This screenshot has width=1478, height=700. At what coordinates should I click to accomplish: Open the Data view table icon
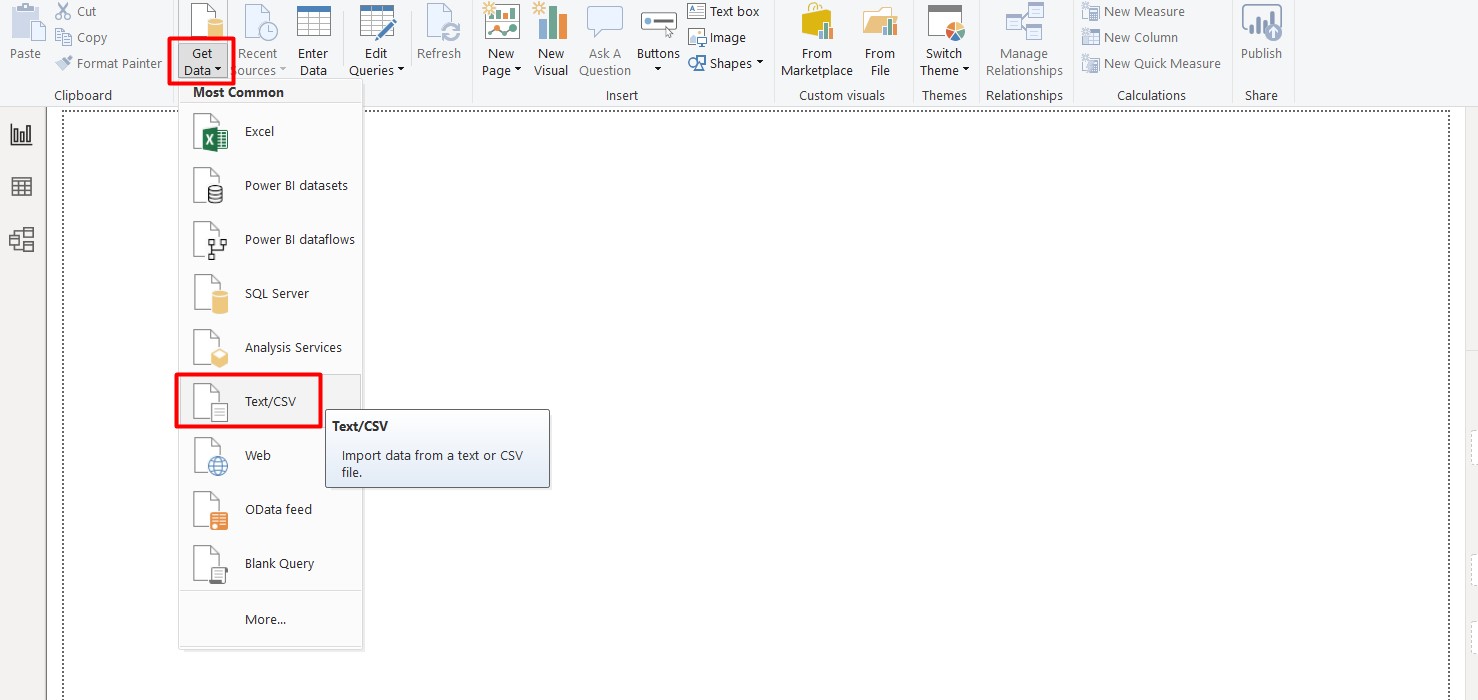tap(21, 187)
